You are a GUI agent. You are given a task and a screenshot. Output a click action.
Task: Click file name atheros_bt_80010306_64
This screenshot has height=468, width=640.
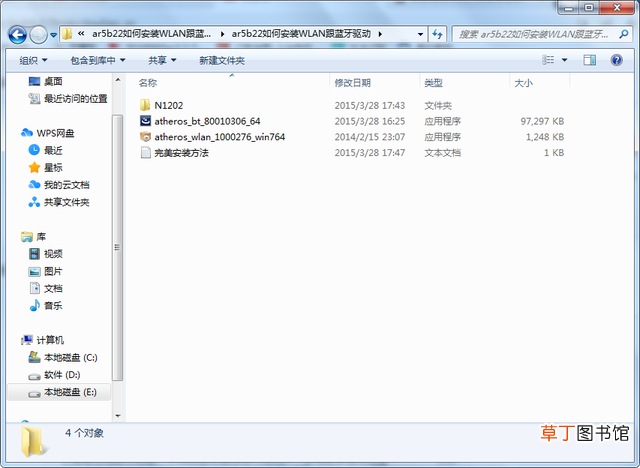pos(207,121)
